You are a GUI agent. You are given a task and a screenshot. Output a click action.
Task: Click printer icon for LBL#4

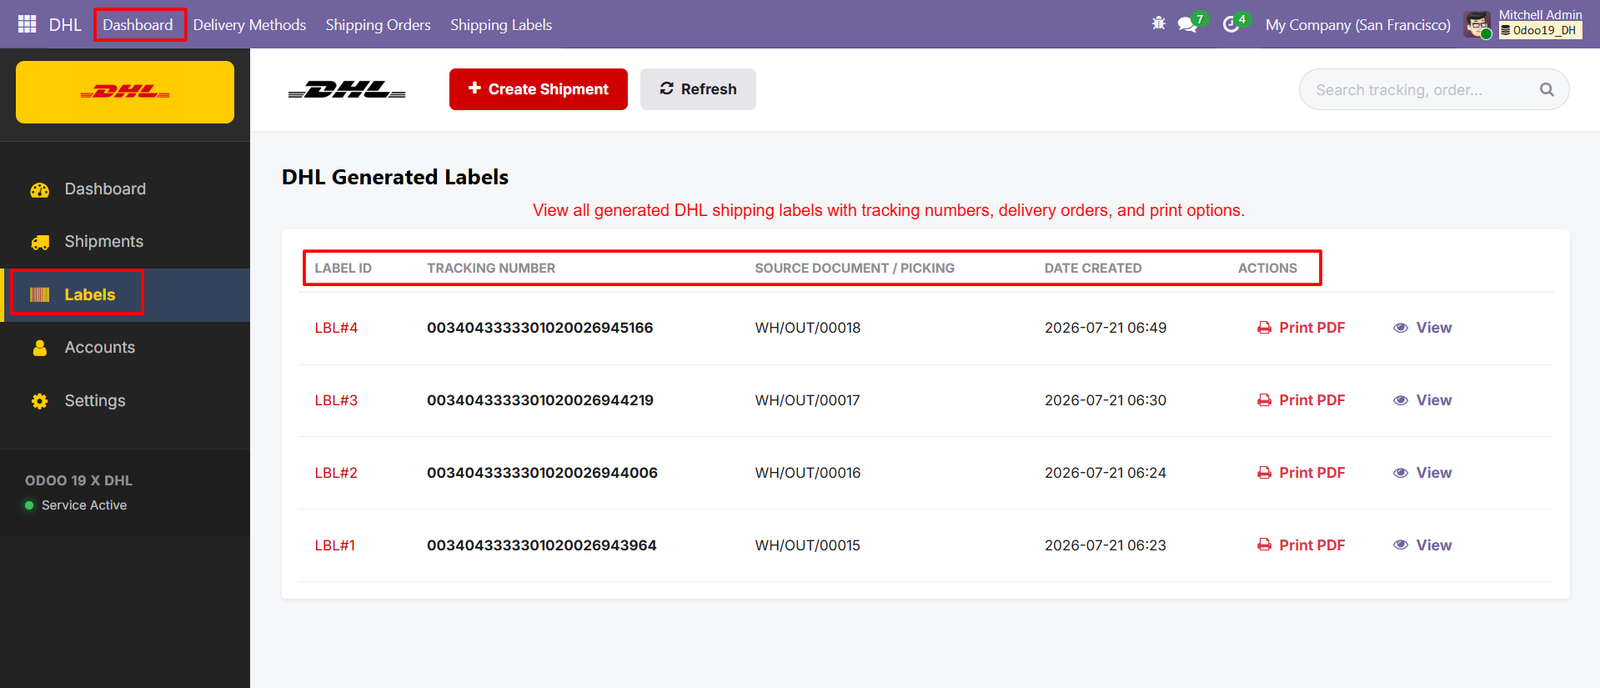(x=1264, y=328)
